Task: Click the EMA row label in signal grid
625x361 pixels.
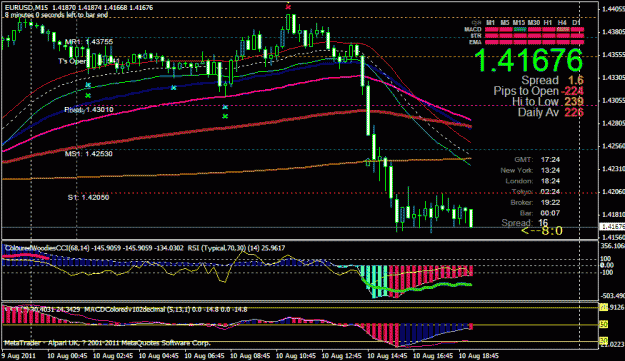Action: (476, 42)
